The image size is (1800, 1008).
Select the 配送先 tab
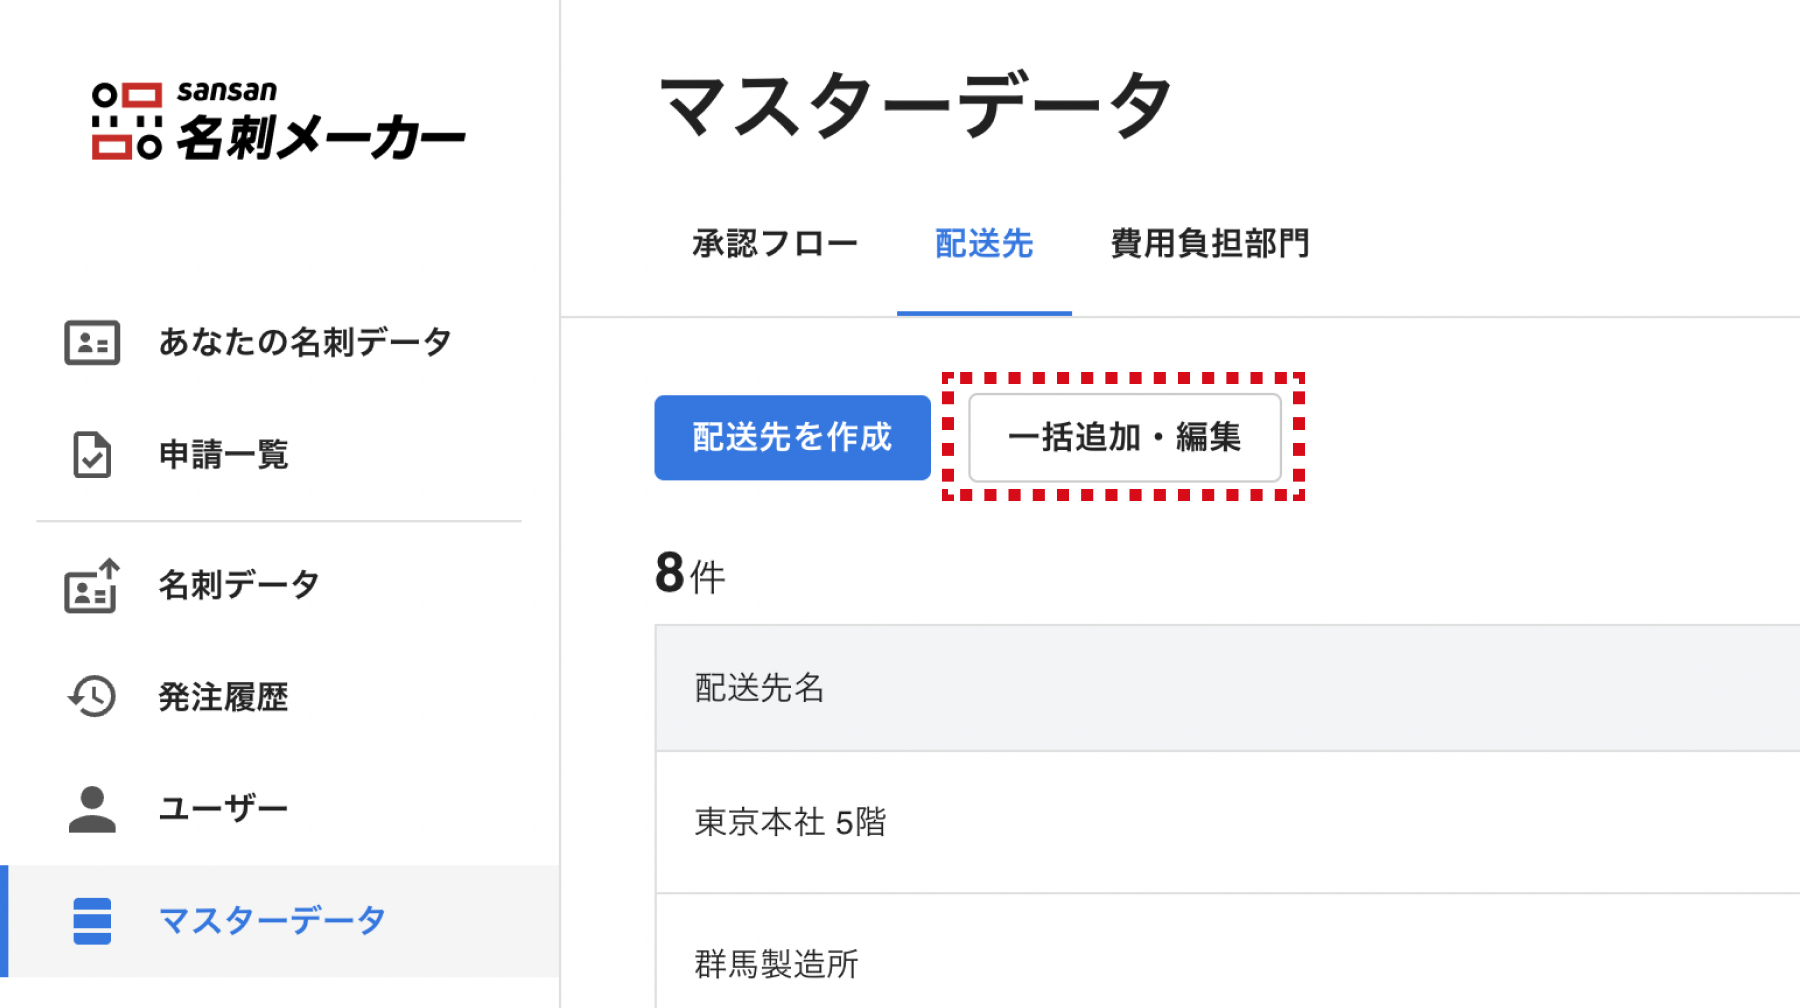tap(984, 244)
